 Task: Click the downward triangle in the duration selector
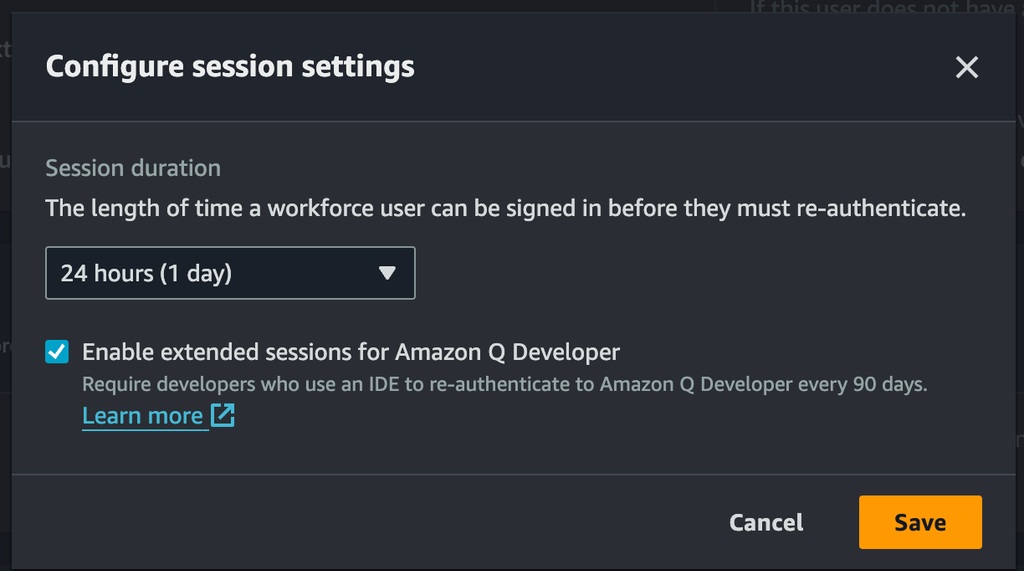point(387,273)
